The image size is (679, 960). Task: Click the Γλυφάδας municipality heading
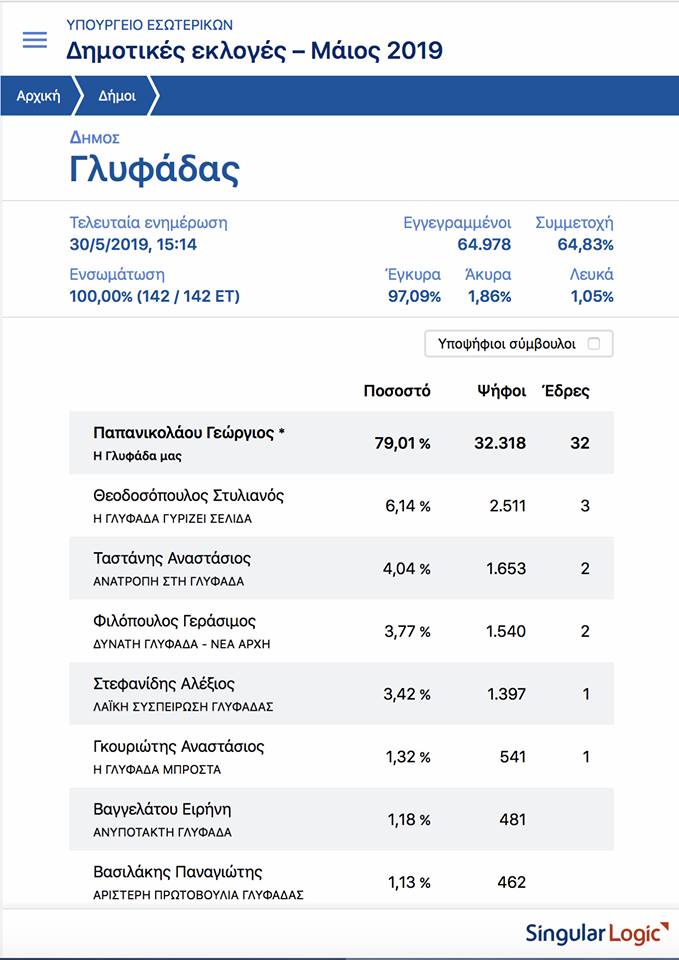click(155, 169)
